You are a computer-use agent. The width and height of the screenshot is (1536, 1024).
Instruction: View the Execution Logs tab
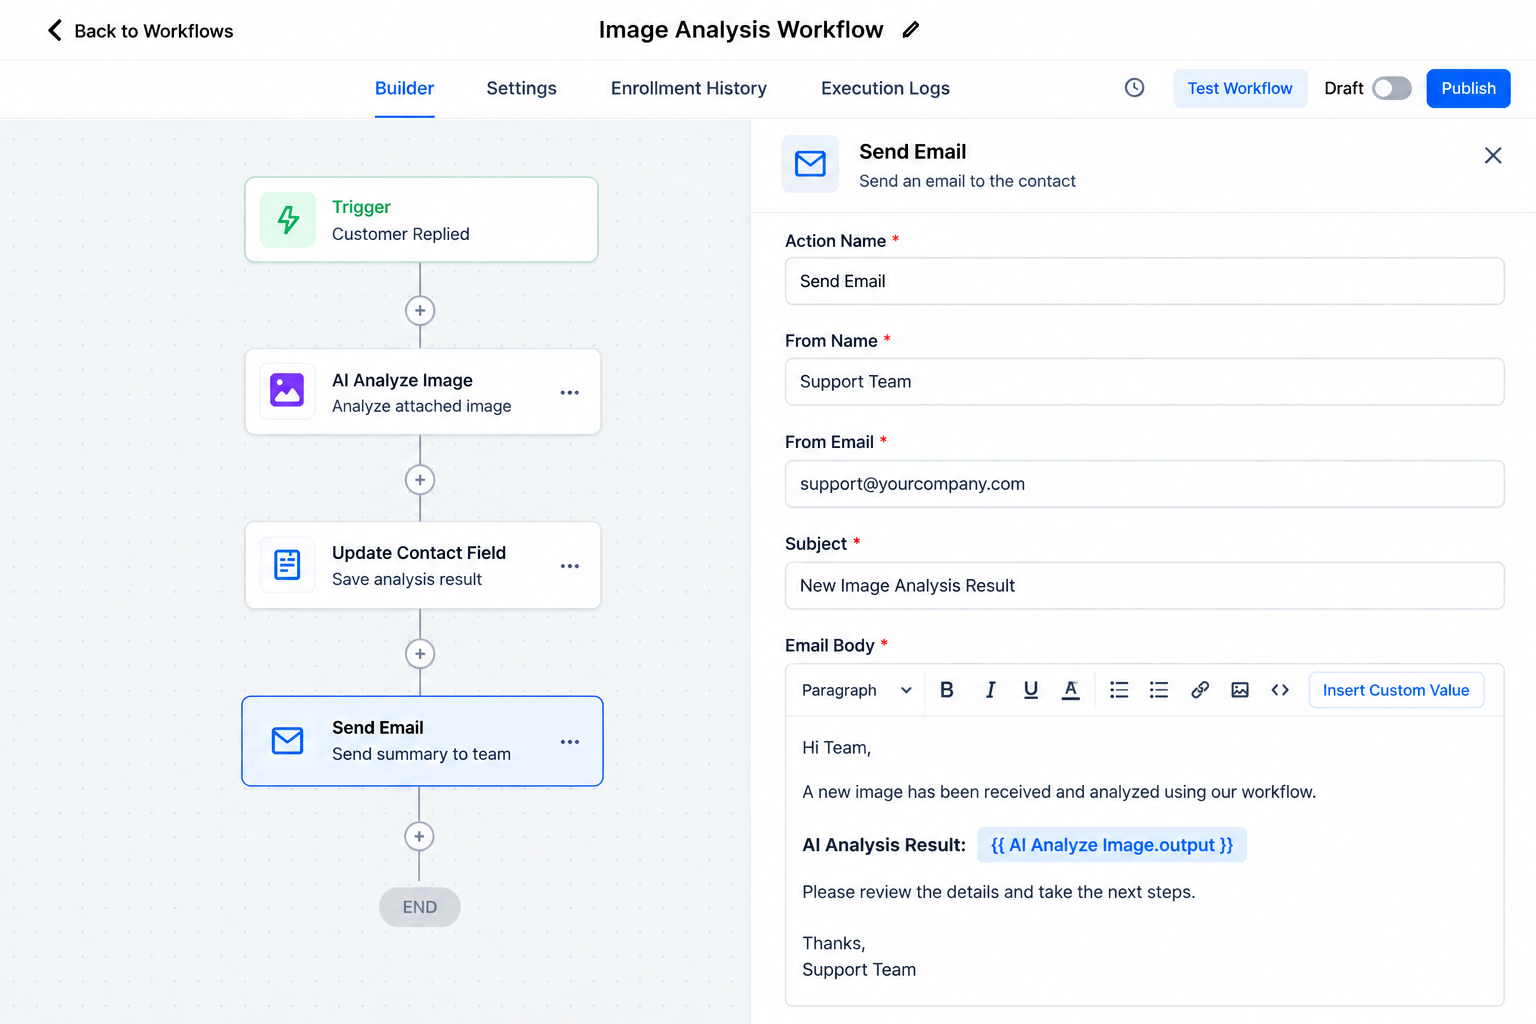tap(885, 88)
